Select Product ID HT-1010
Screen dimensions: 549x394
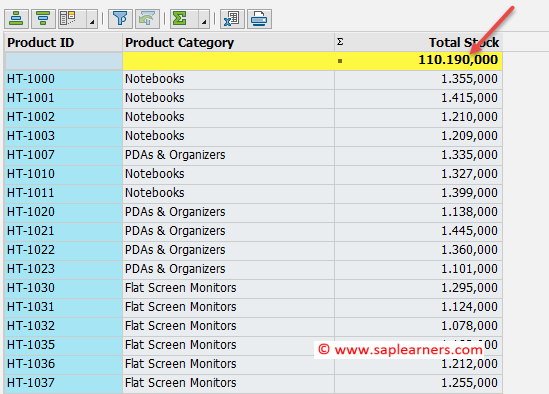(x=63, y=174)
